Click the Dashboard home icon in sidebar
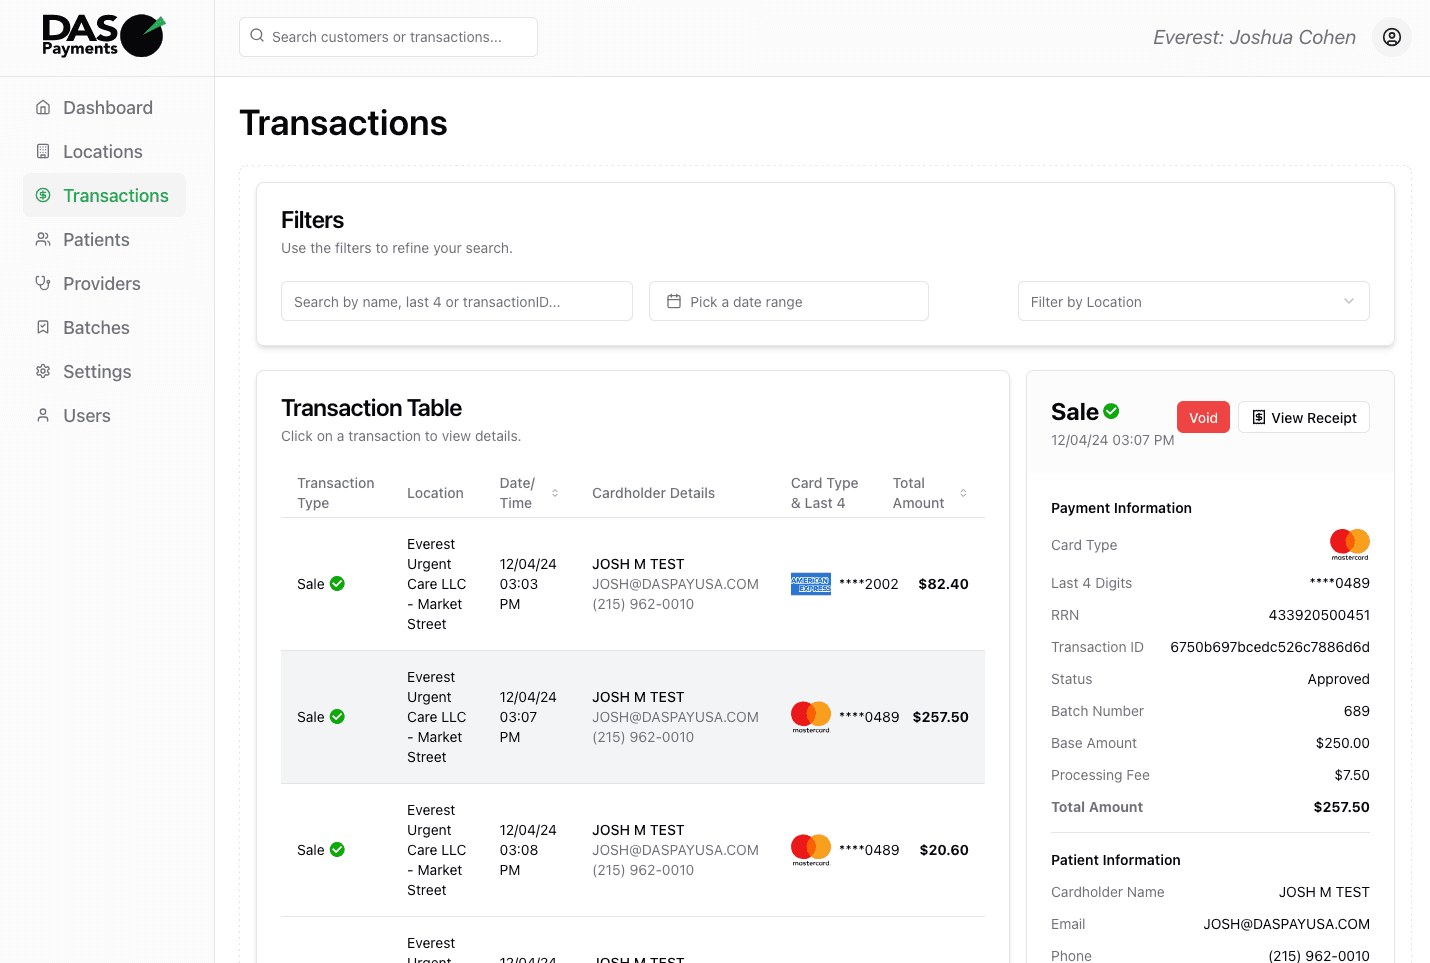 point(43,107)
